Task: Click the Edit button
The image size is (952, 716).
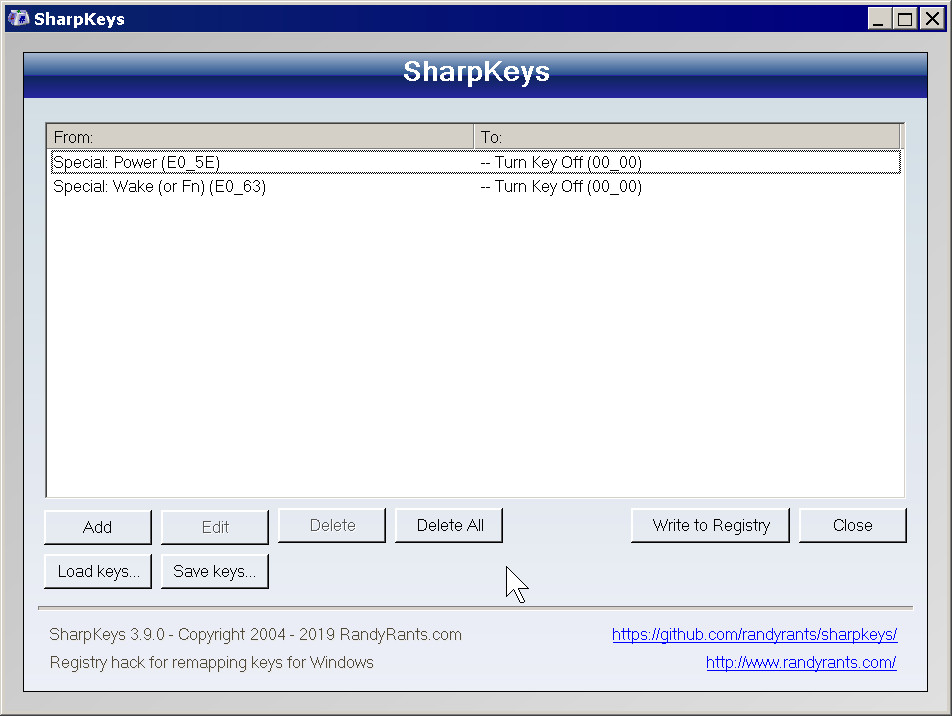Action: [215, 527]
